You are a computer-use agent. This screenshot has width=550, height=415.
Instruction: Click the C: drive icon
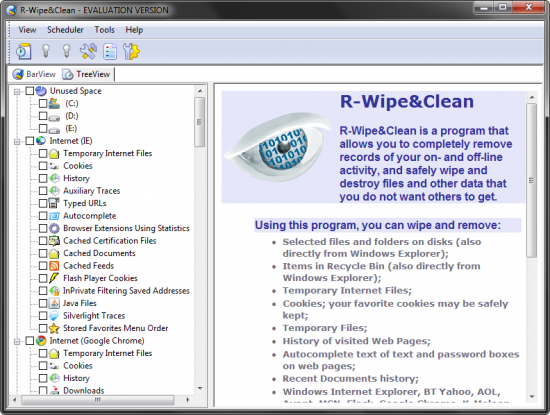pyautogui.click(x=54, y=103)
